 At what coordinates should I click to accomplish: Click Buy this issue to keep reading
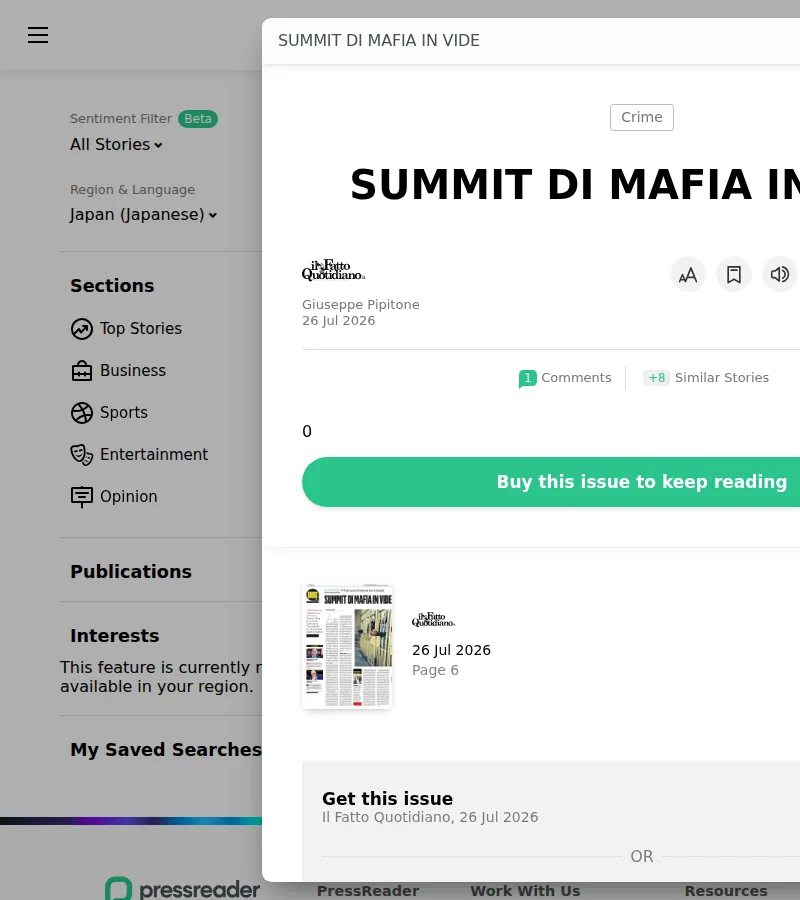(551, 482)
